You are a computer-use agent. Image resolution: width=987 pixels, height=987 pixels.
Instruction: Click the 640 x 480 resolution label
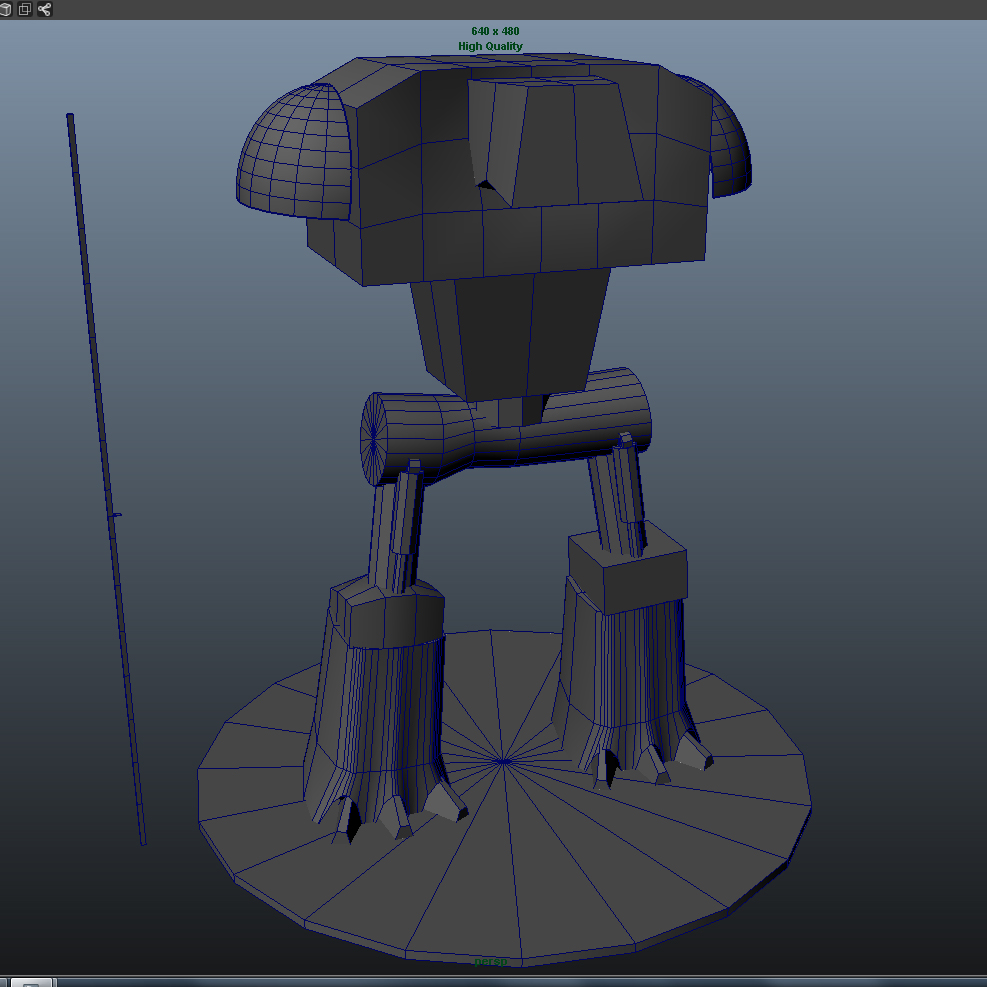[495, 31]
